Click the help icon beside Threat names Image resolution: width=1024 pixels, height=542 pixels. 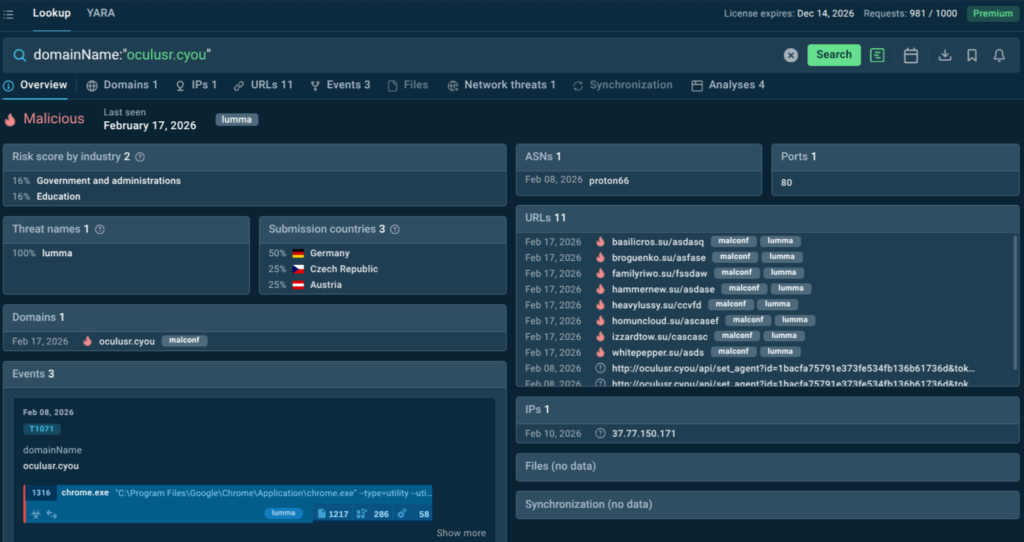[x=100, y=229]
